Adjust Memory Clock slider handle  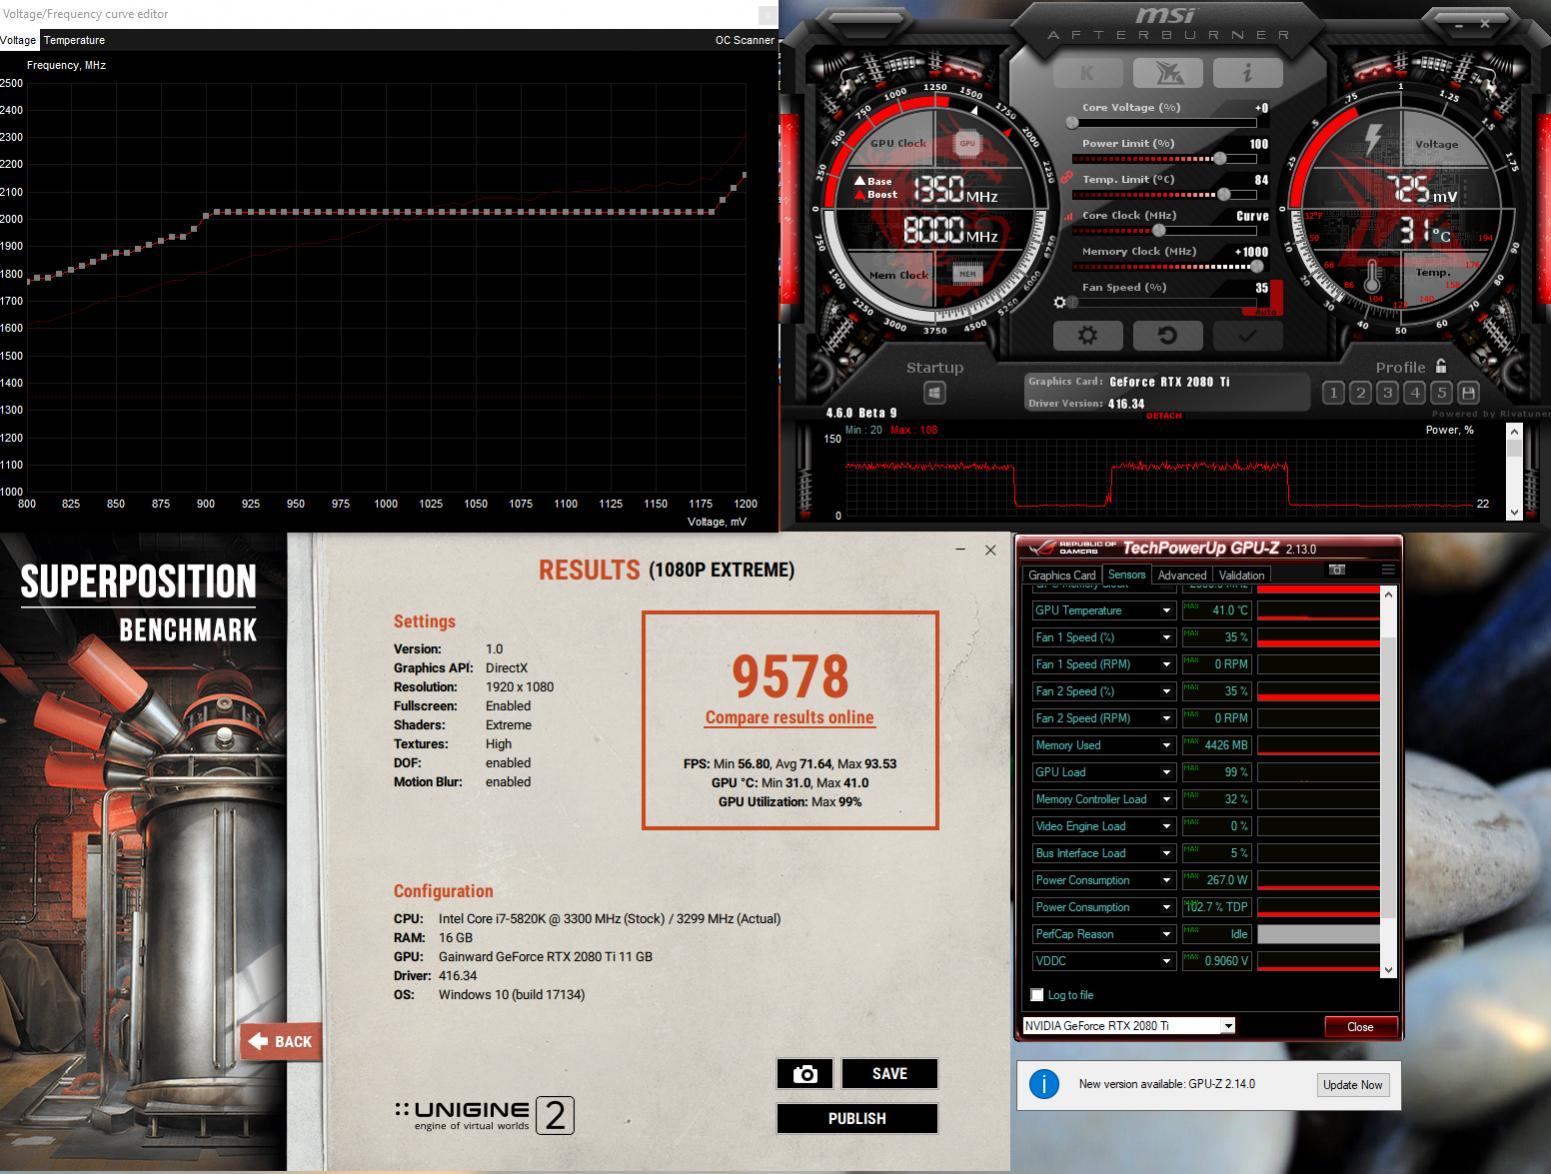click(x=1257, y=267)
